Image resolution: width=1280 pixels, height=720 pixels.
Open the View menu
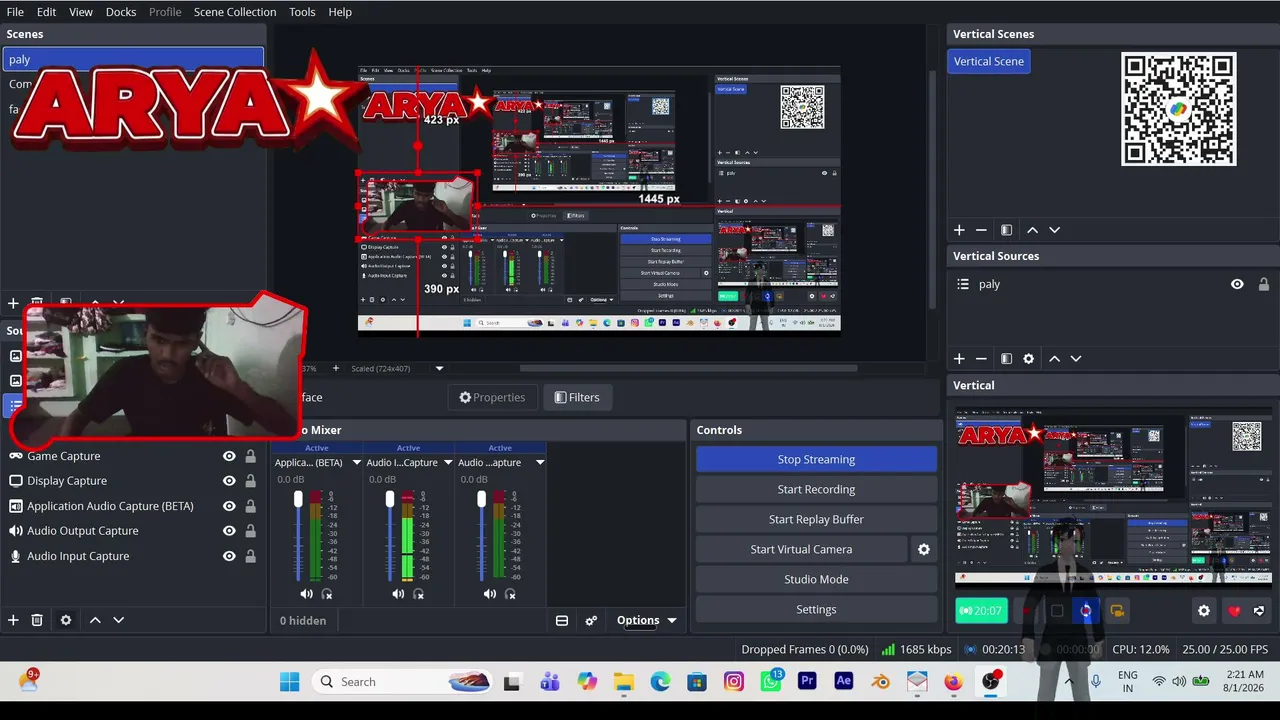pyautogui.click(x=81, y=12)
